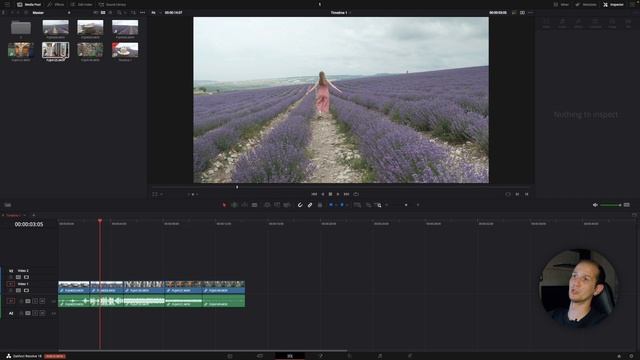Solo the A1 audio track
This screenshot has height=360, width=640.
pos(36,301)
